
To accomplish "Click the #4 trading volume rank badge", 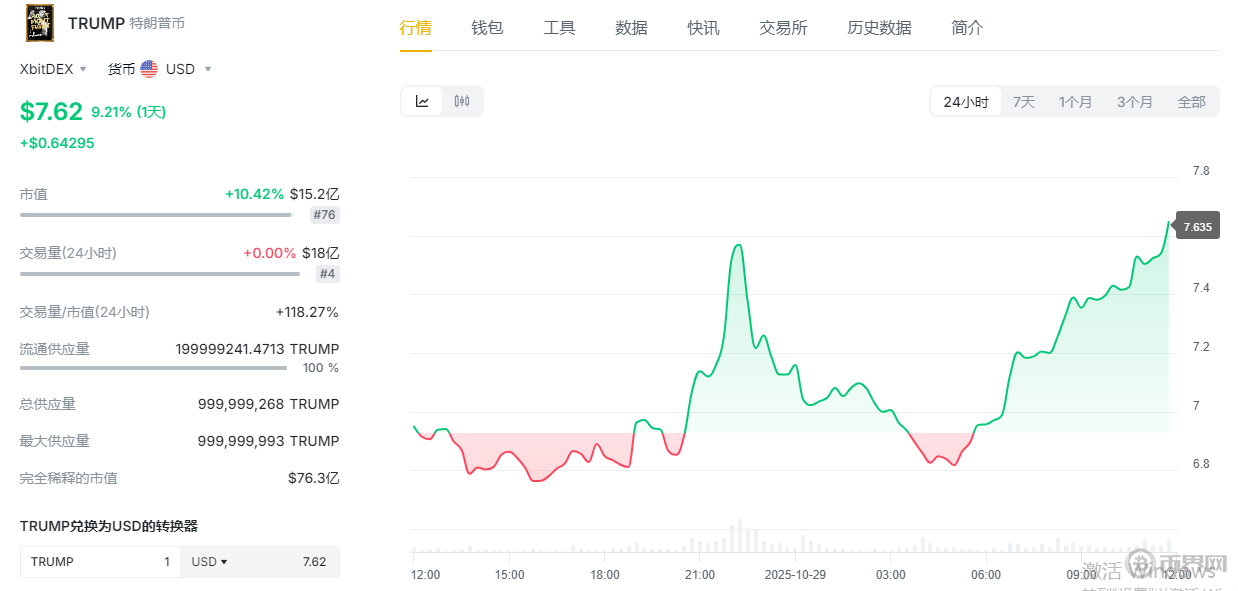I will (x=327, y=274).
